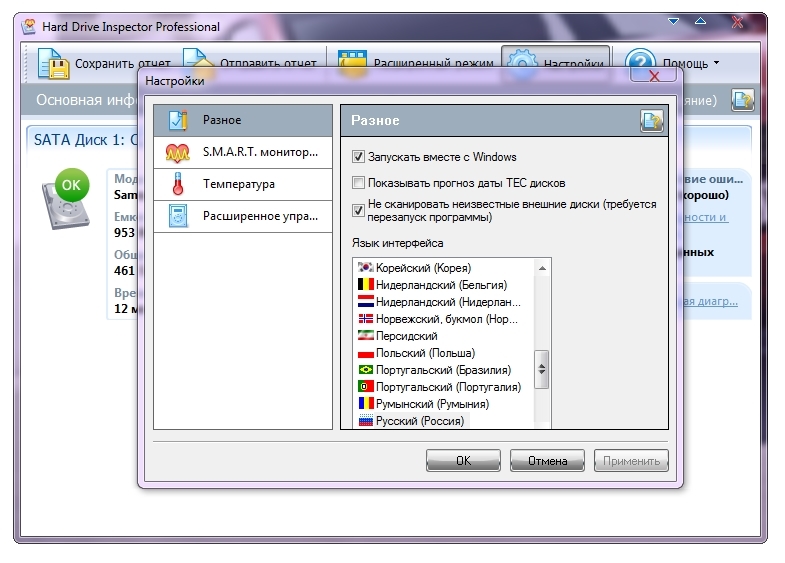Click the floppy disk Save report icon
The height and width of the screenshot is (563, 785).
click(x=53, y=62)
